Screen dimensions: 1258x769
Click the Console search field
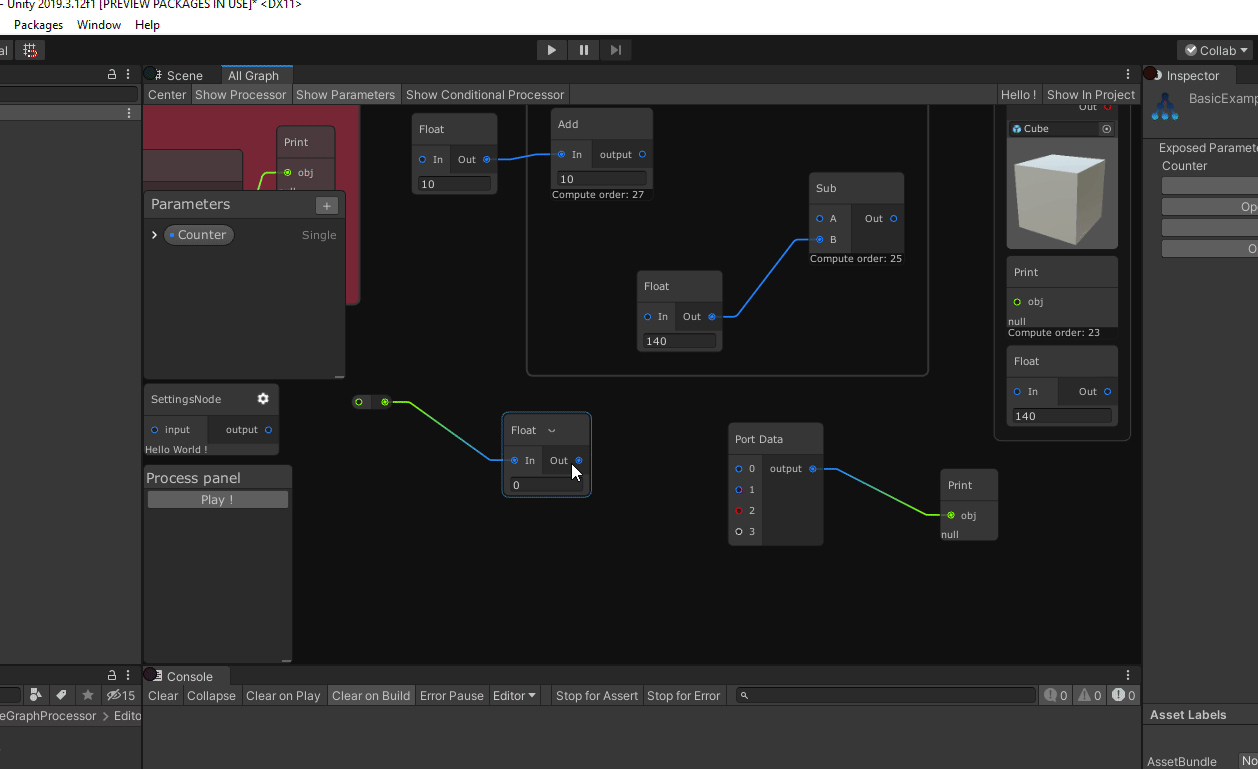[x=884, y=694]
